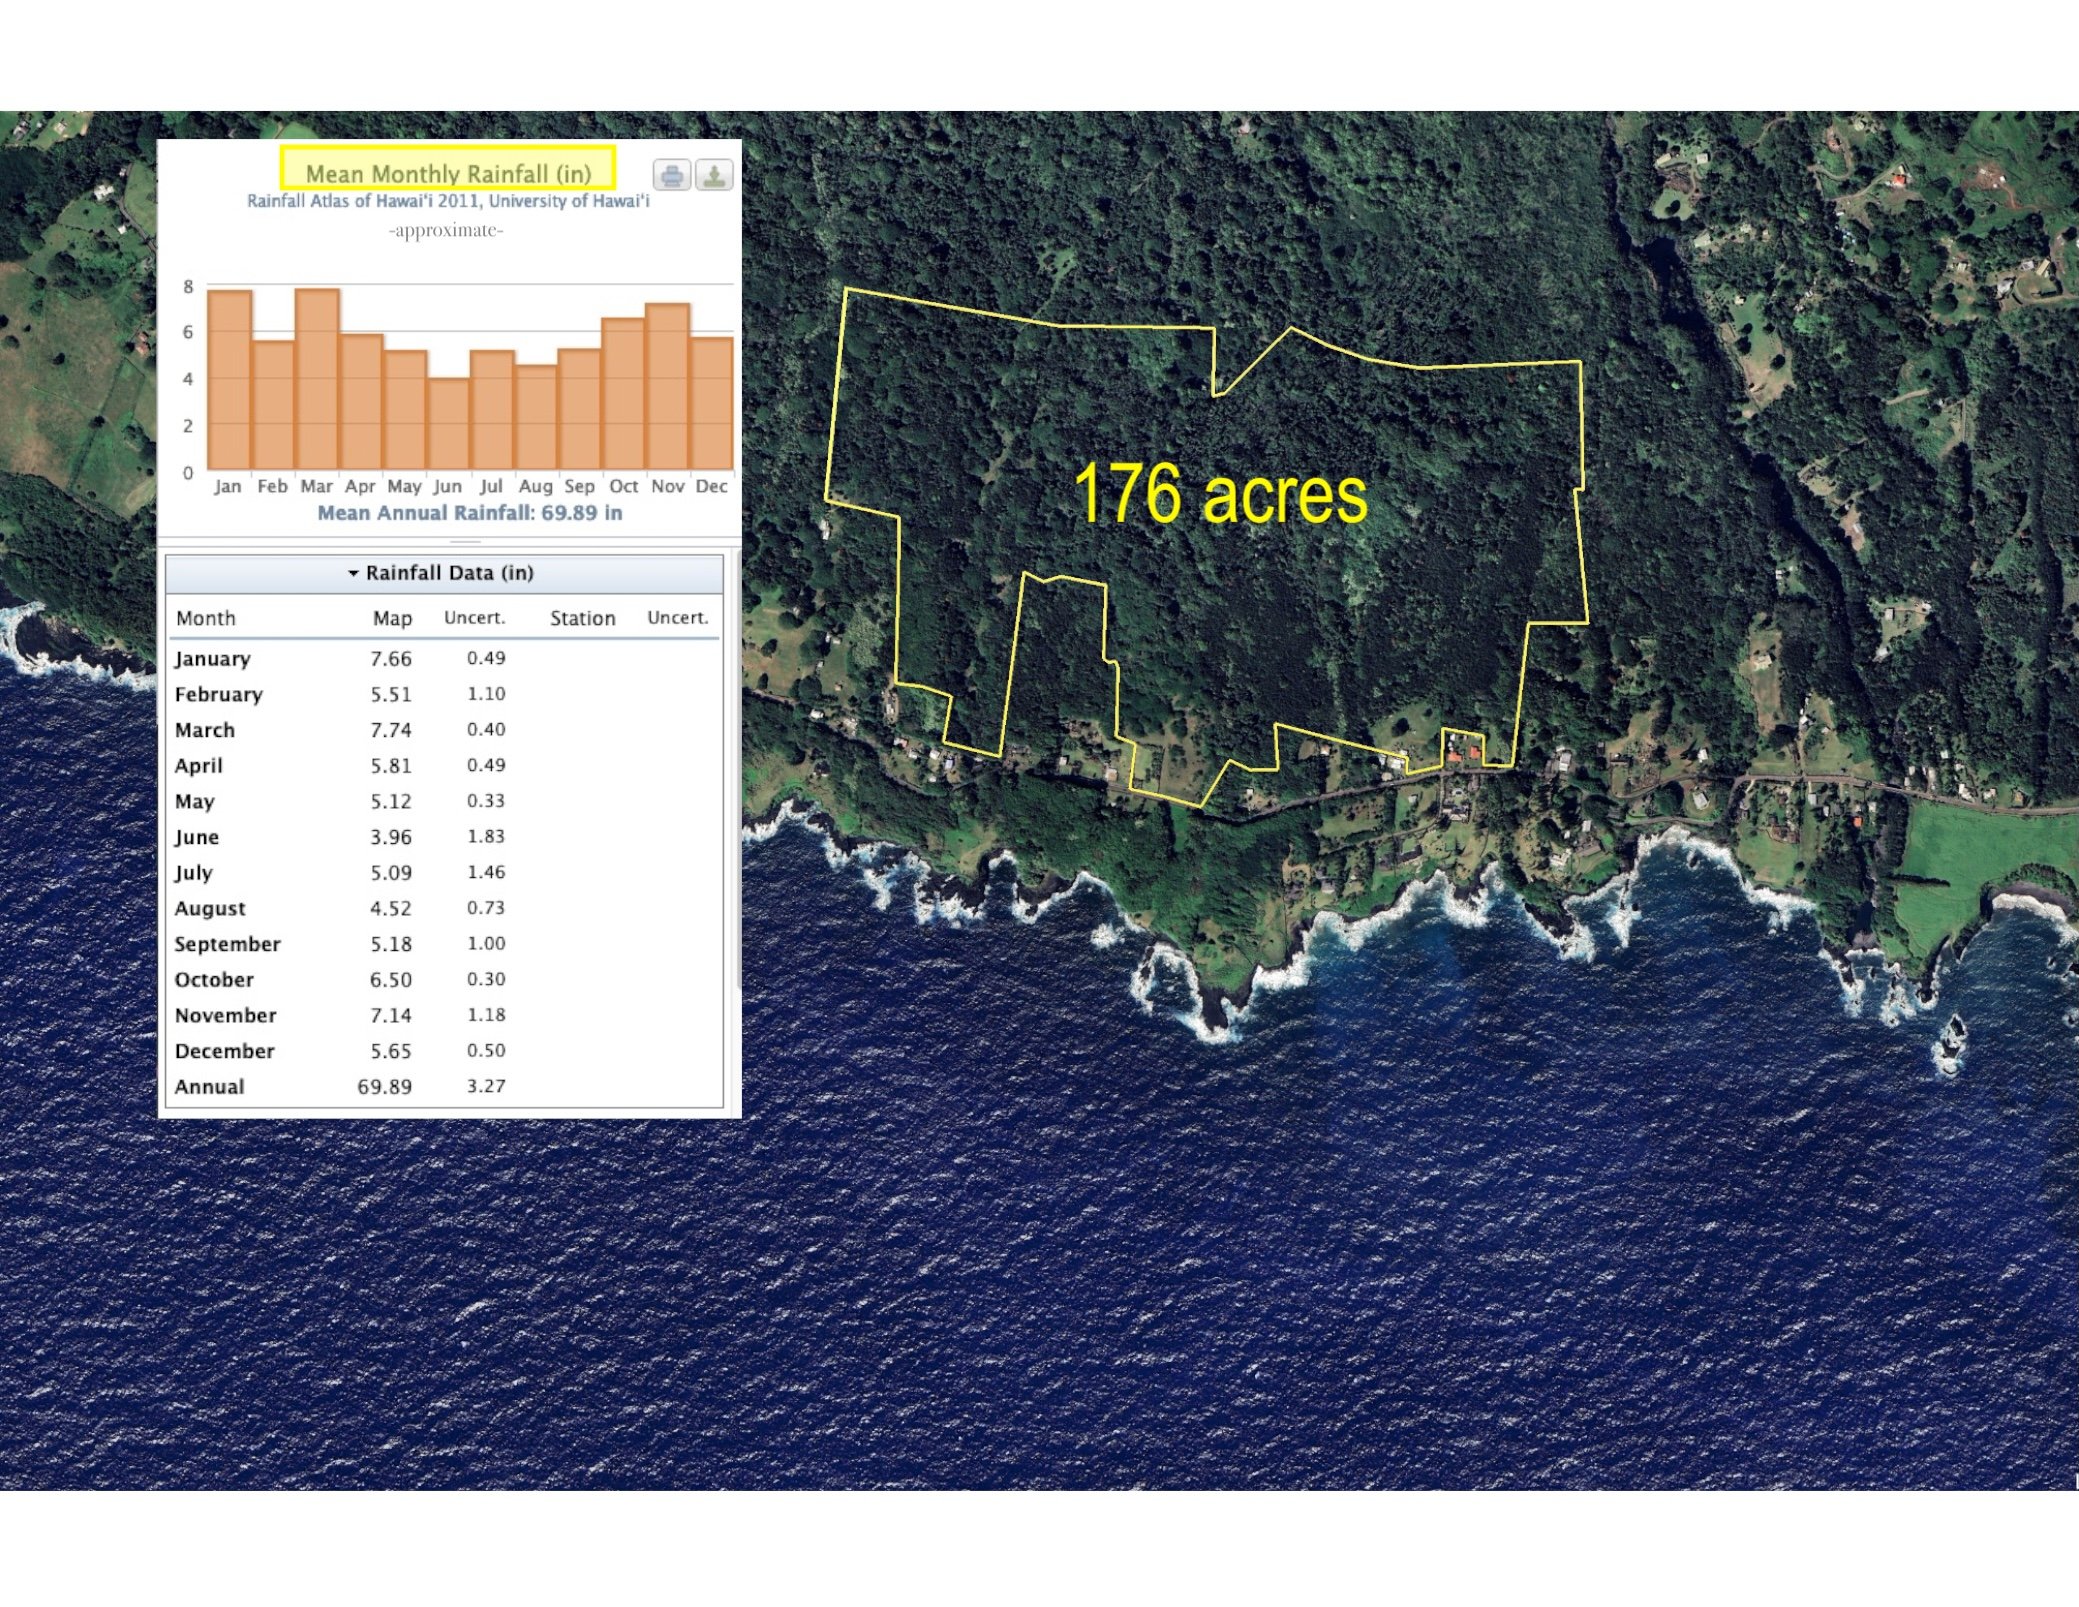The height and width of the screenshot is (1607, 2079).
Task: Click the Mean Monthly Rainfall title
Action: pos(448,173)
